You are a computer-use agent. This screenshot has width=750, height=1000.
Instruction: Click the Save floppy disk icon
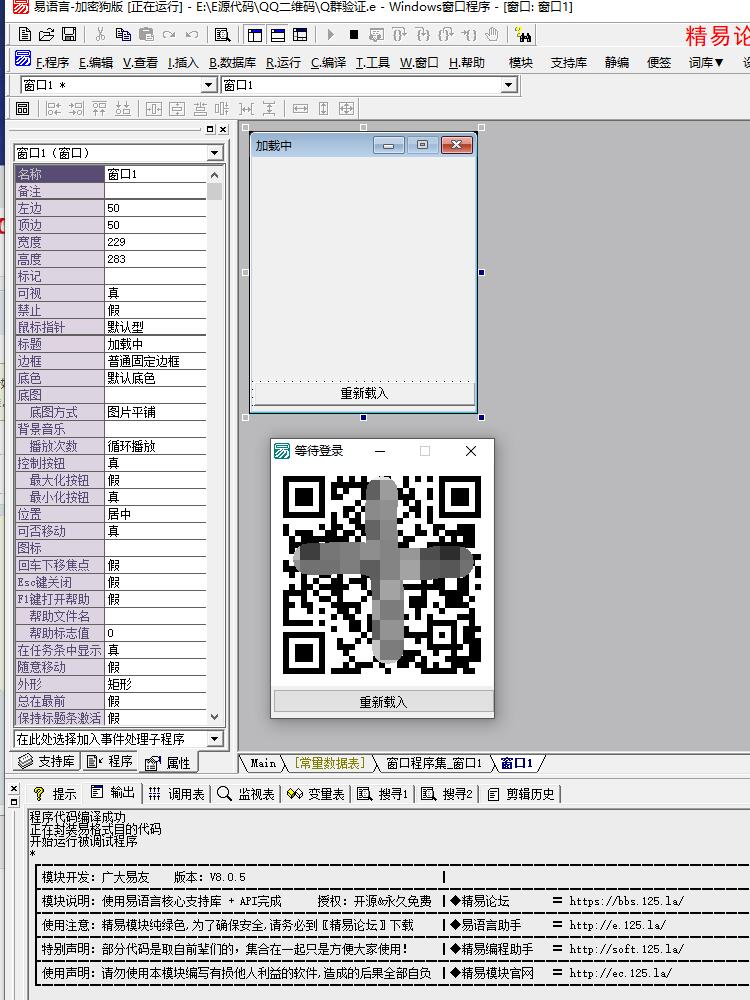click(x=69, y=34)
